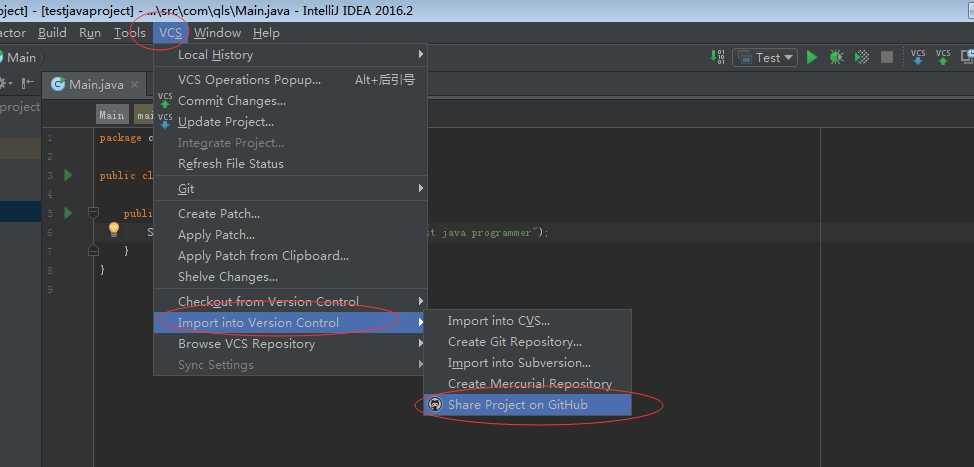Open project panel settings gear icon

pyautogui.click(x=5, y=83)
